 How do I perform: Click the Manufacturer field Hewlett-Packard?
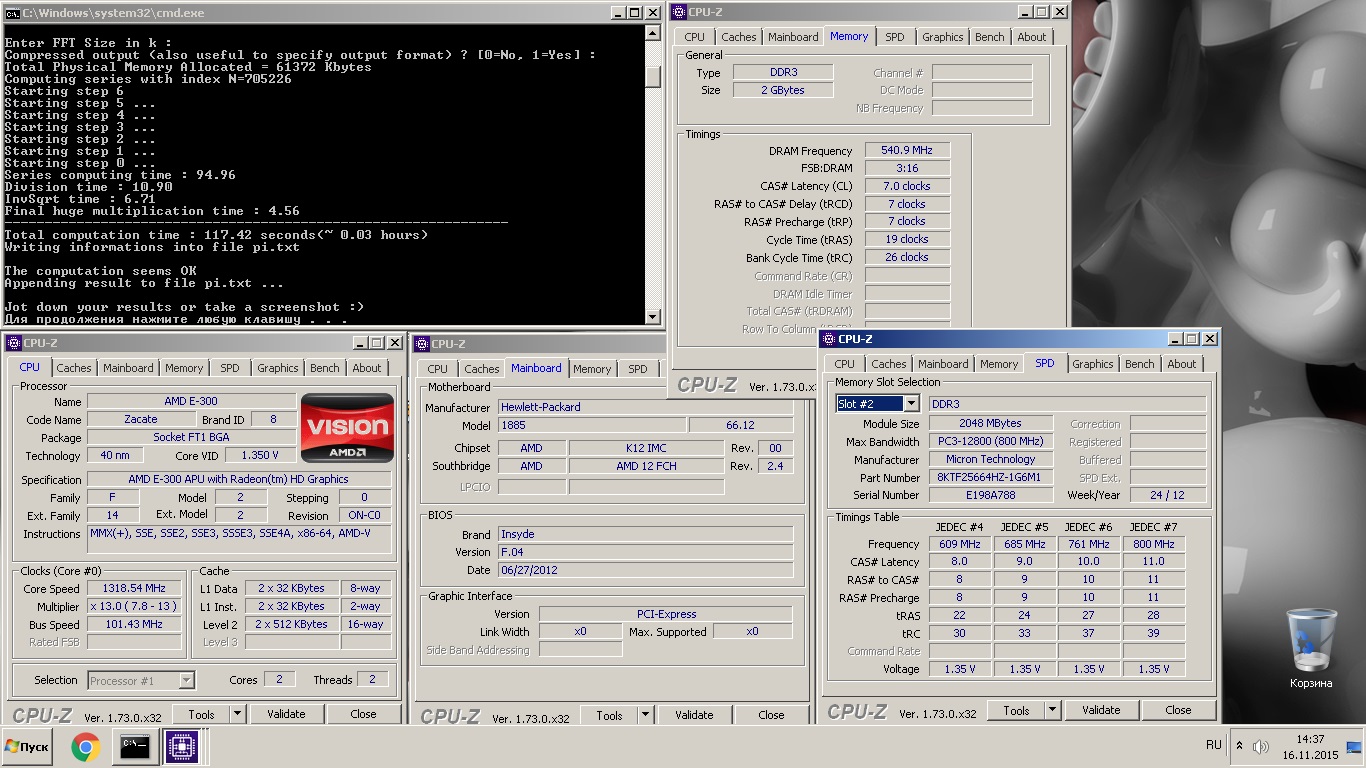point(646,407)
